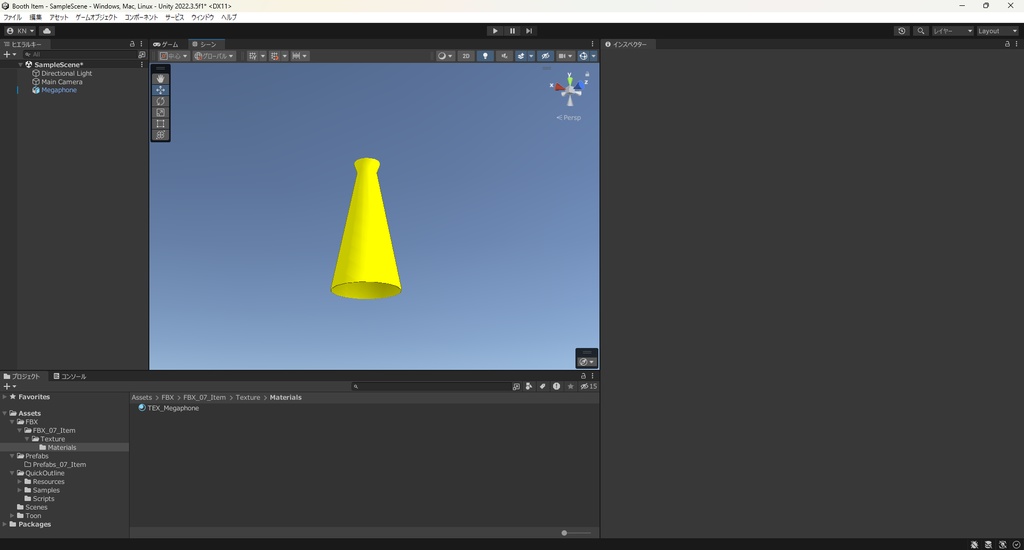Open the draw mode shading dropdown
Viewport: 1024px width, 550px height.
[x=445, y=56]
